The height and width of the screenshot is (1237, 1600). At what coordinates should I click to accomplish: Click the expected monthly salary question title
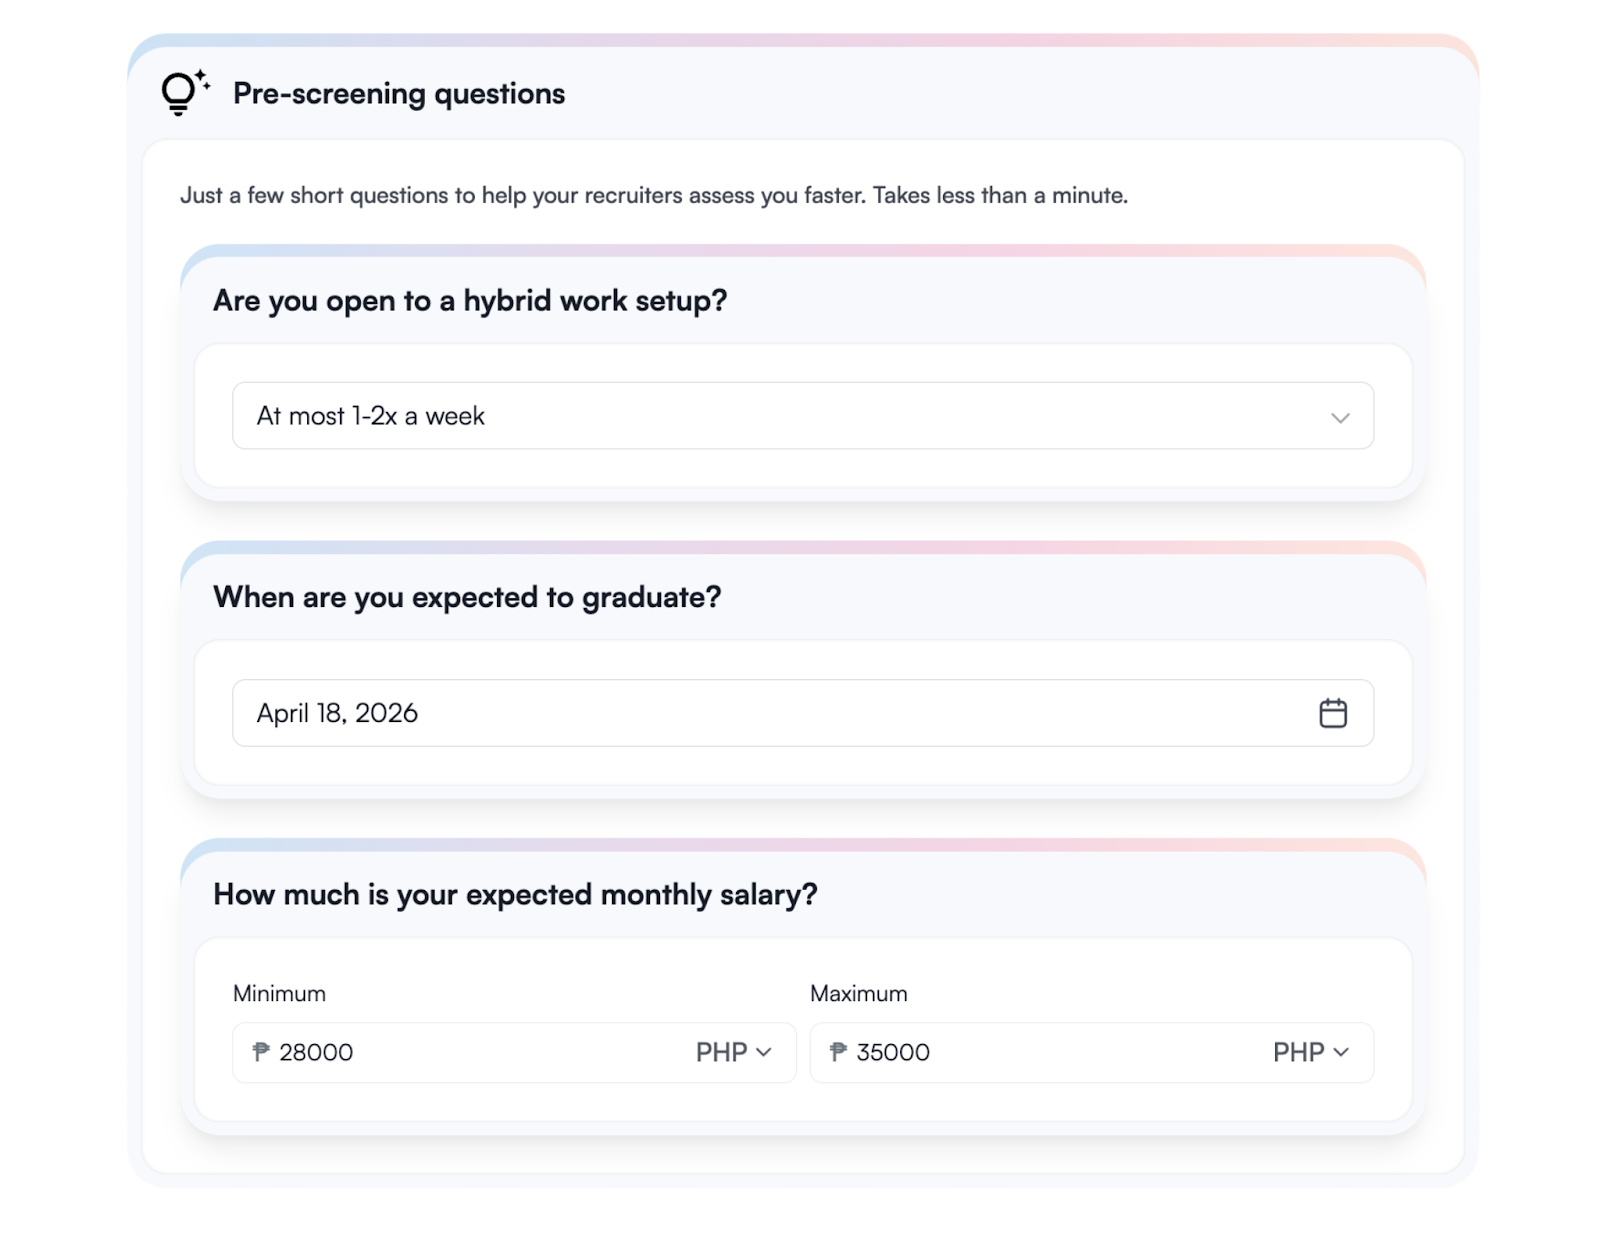(515, 895)
